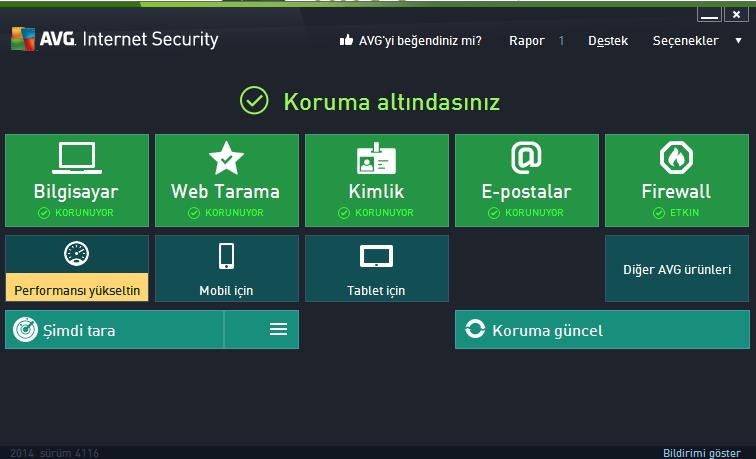Click the E-postalar KORUNUYOR status

(526, 213)
